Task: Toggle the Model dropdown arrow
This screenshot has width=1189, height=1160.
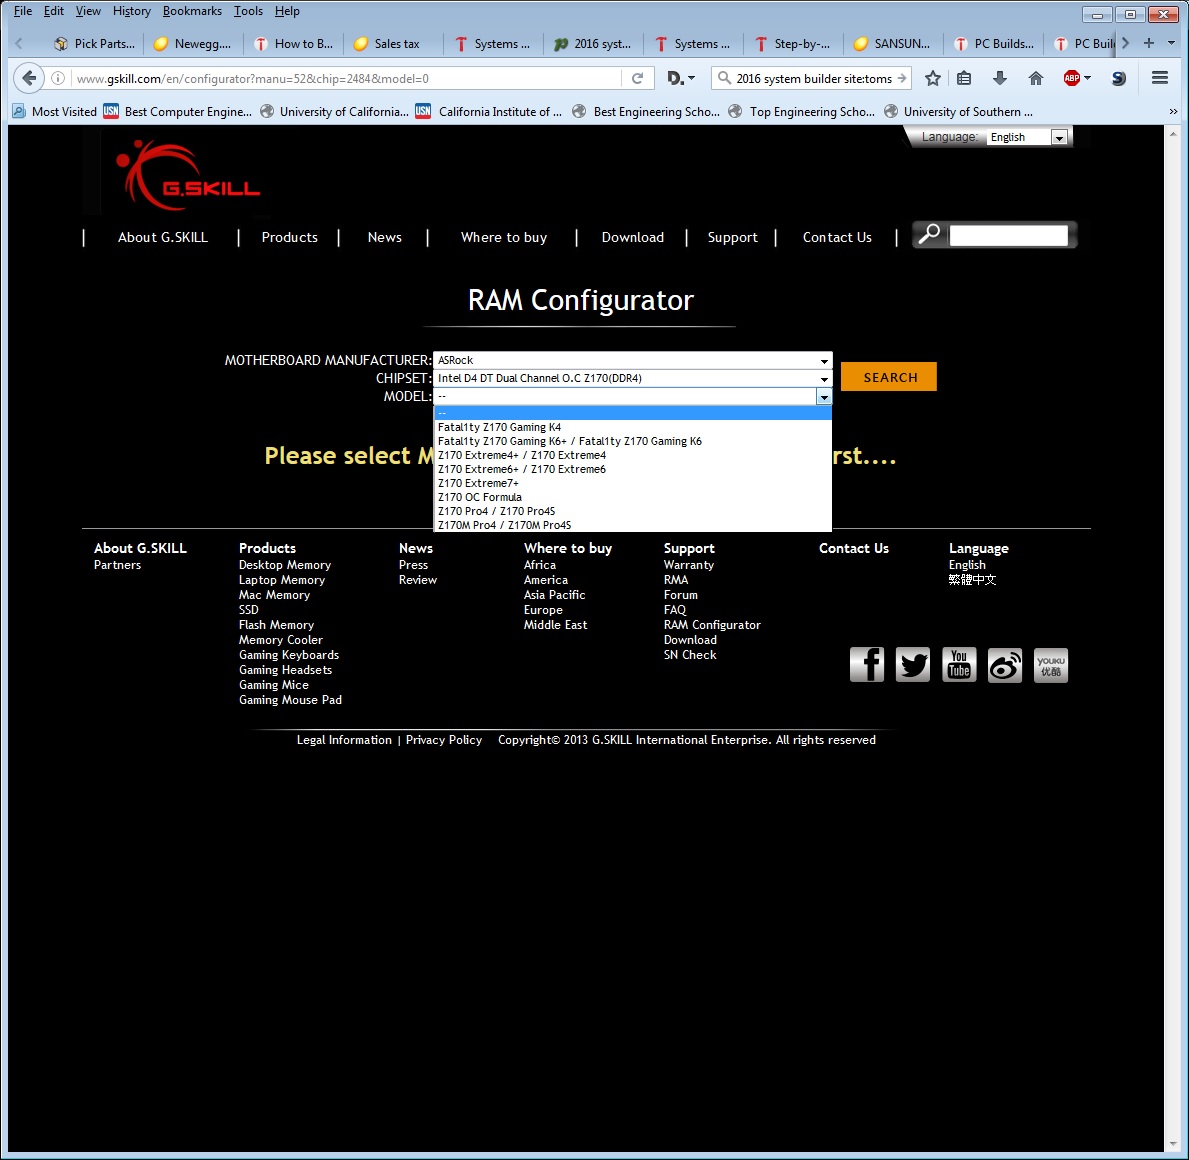Action: coord(824,397)
